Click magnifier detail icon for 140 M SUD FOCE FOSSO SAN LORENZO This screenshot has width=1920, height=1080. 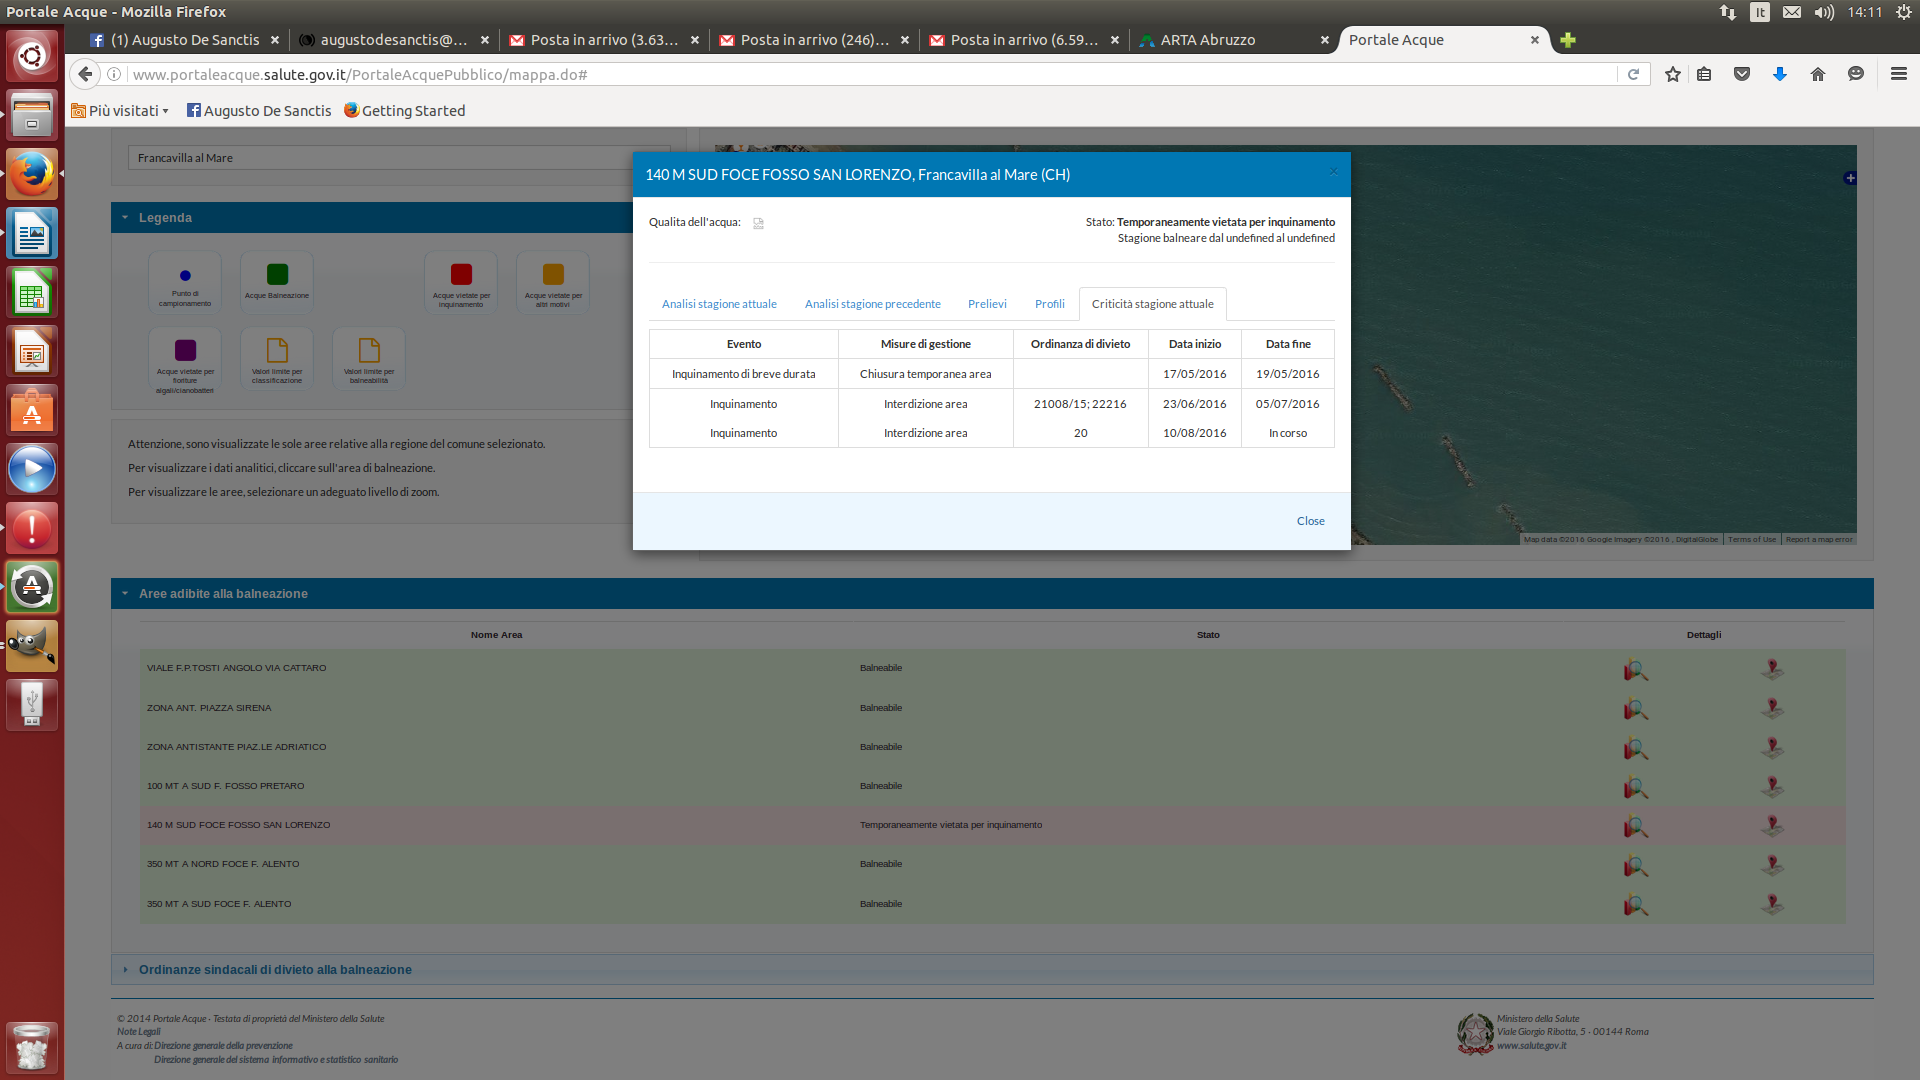(1635, 827)
